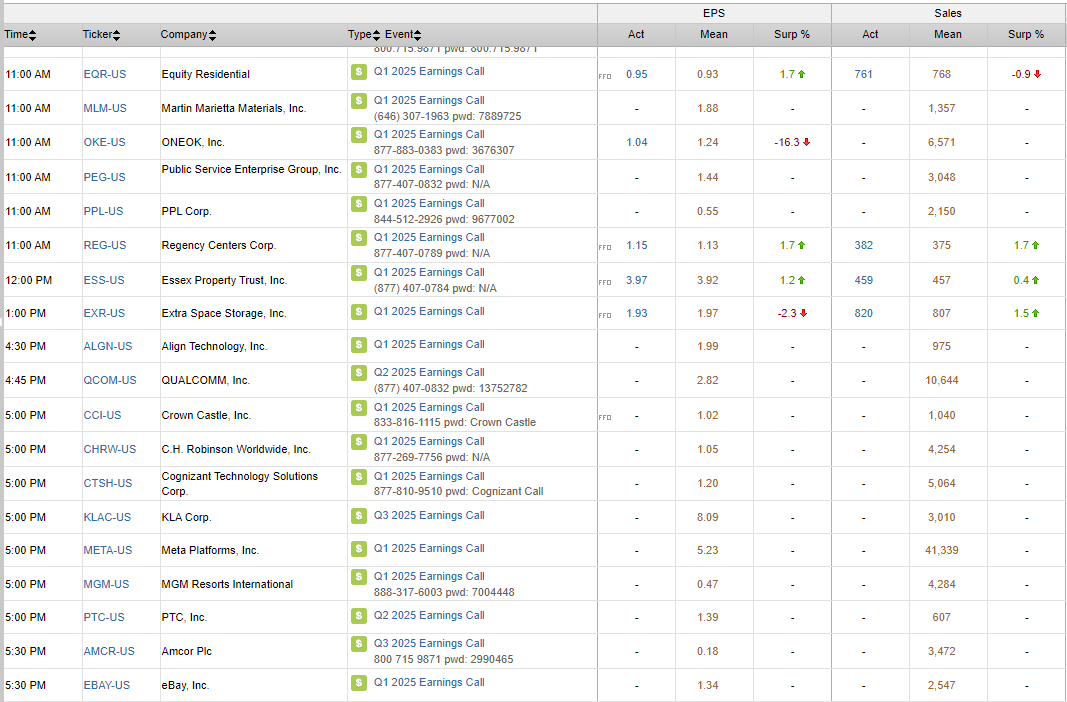This screenshot has width=1067, height=702.
Task: Select Essex Property Trust actual EPS 3.97
Action: pyautogui.click(x=636, y=280)
